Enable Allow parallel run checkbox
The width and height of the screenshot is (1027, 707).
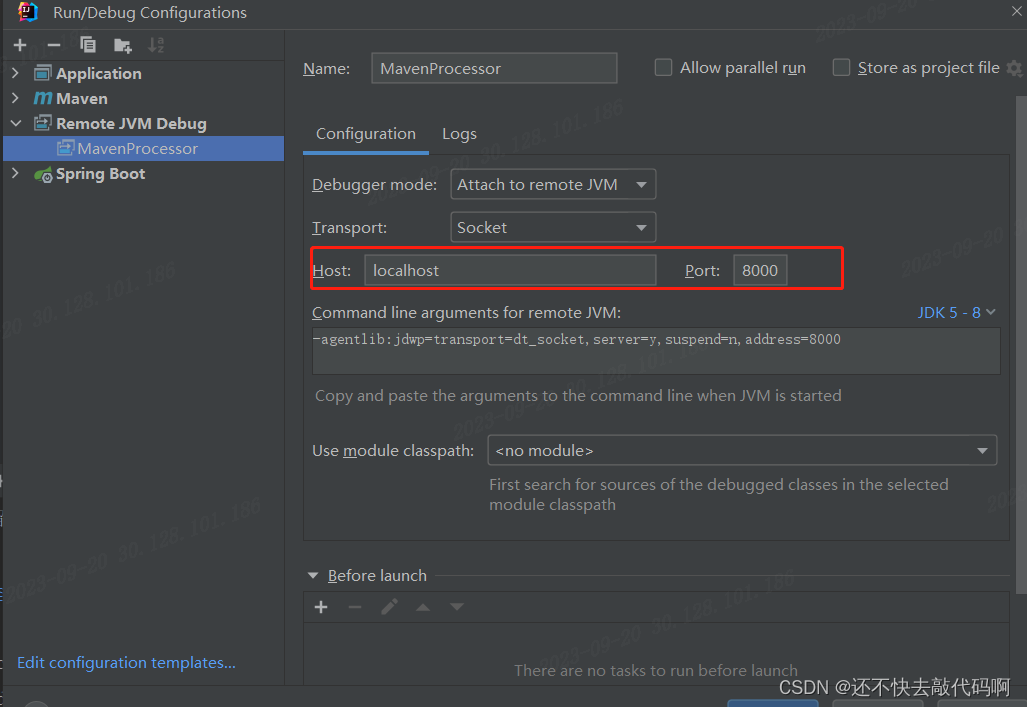point(663,67)
